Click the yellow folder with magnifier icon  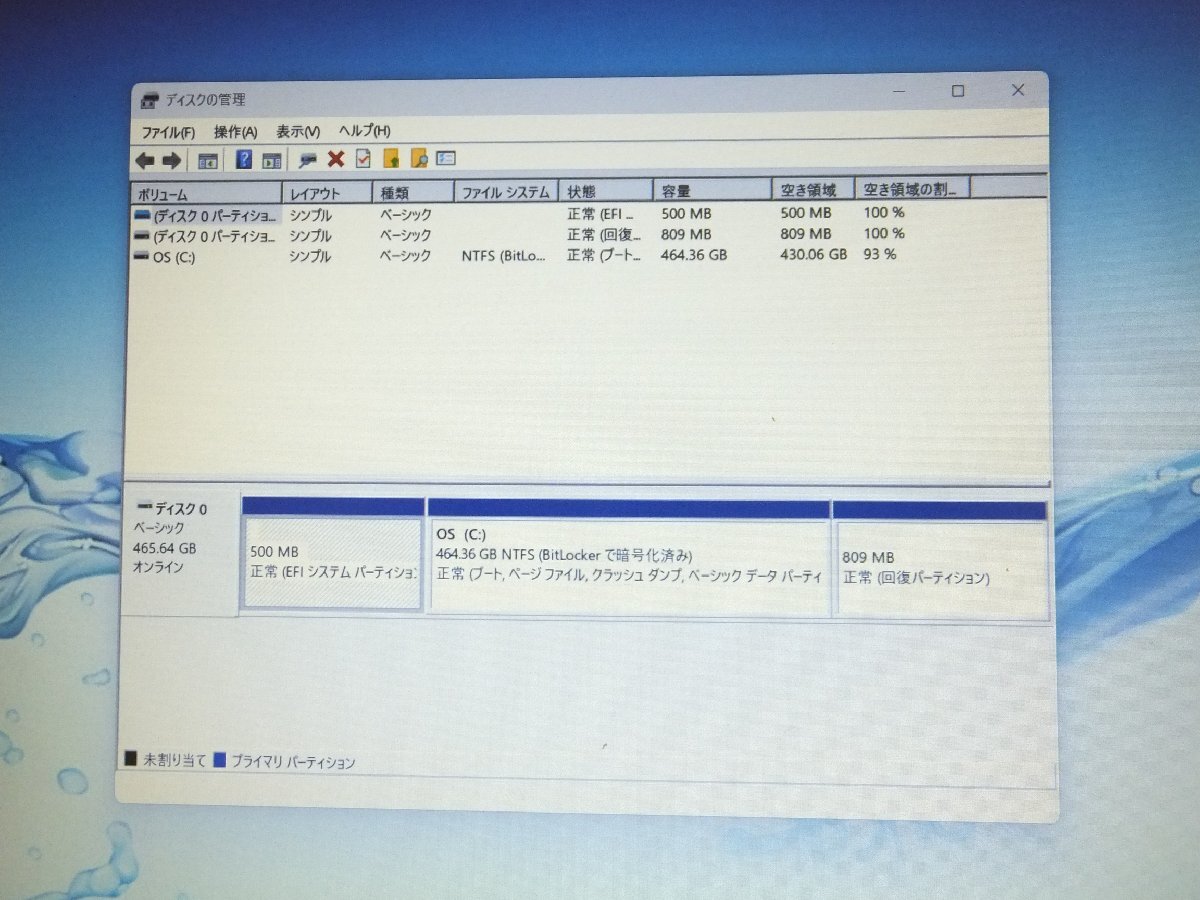(419, 158)
